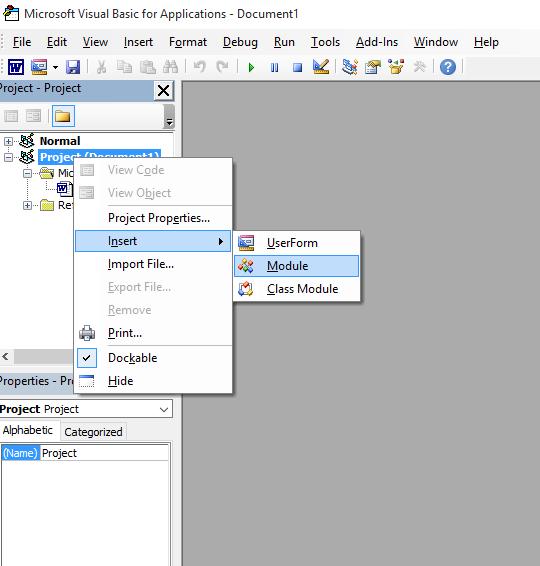Screen dimensions: 540x566
Task: Run macro with green play icon
Action: [x=252, y=68]
